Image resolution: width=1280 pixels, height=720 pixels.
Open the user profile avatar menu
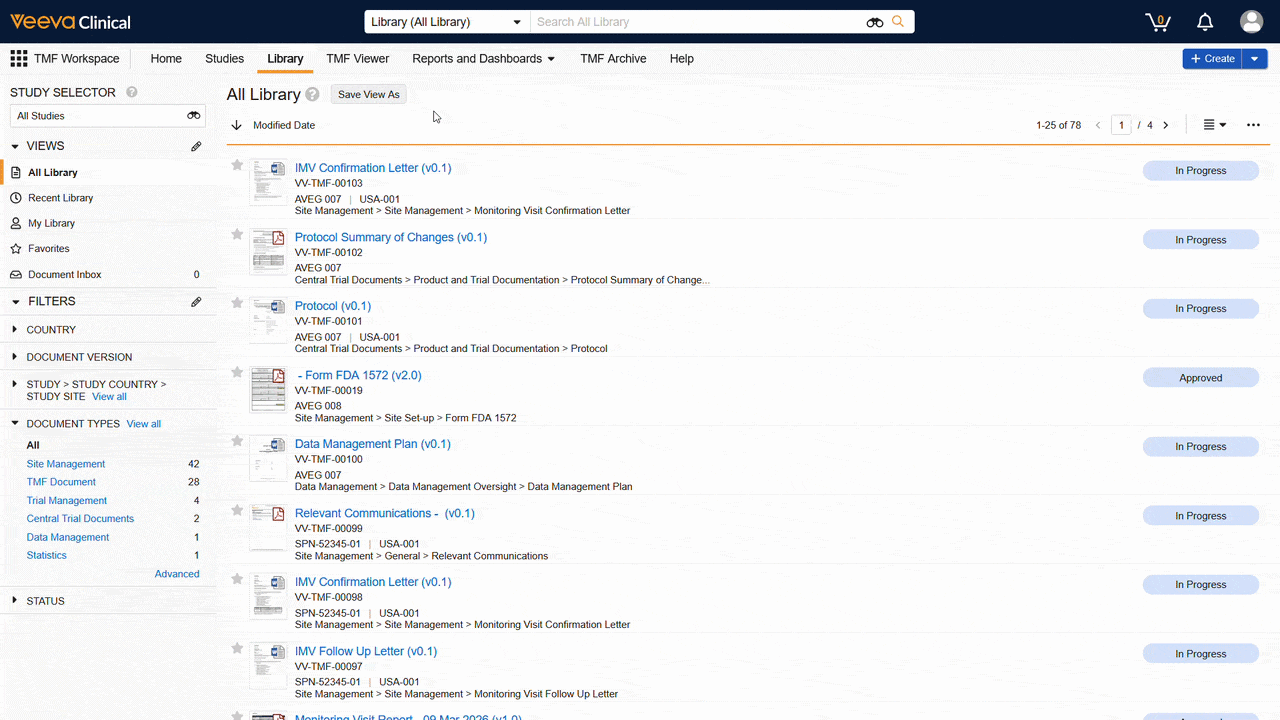[x=1251, y=21]
